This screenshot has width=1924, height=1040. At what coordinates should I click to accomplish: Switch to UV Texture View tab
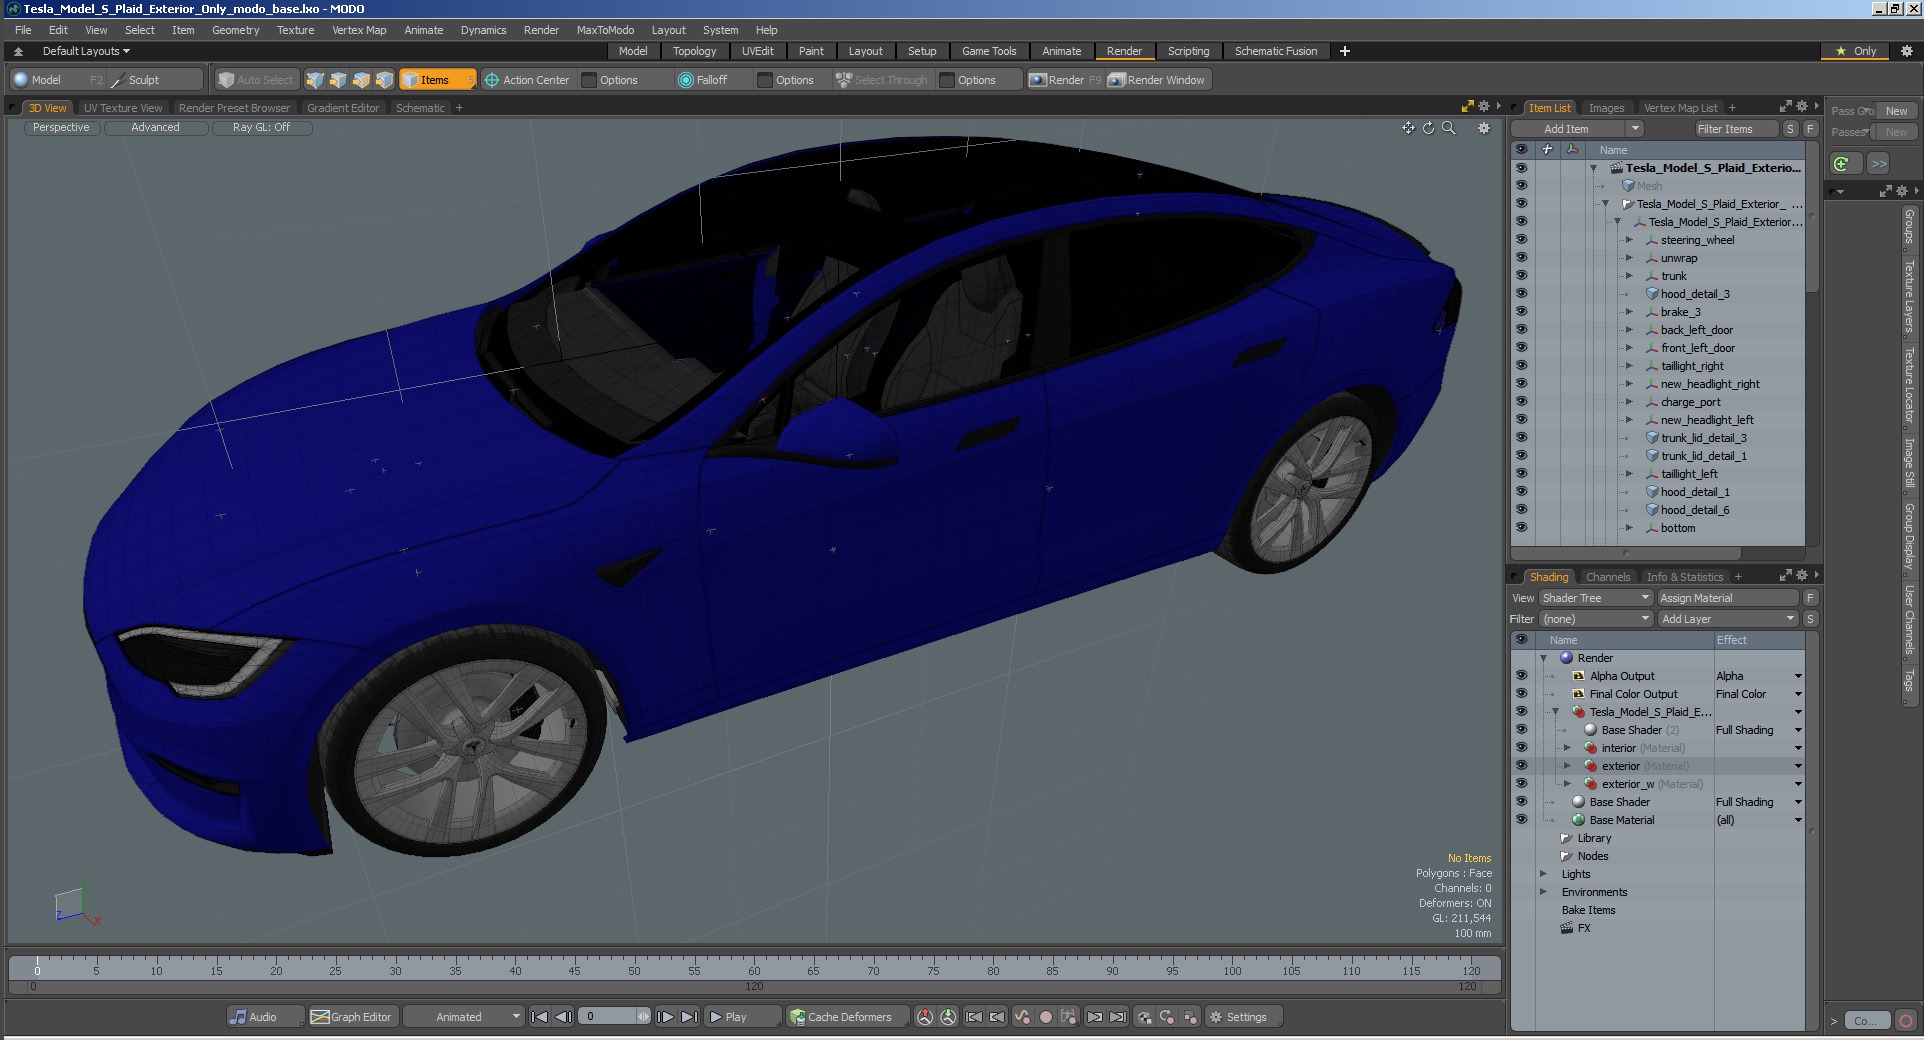click(122, 108)
